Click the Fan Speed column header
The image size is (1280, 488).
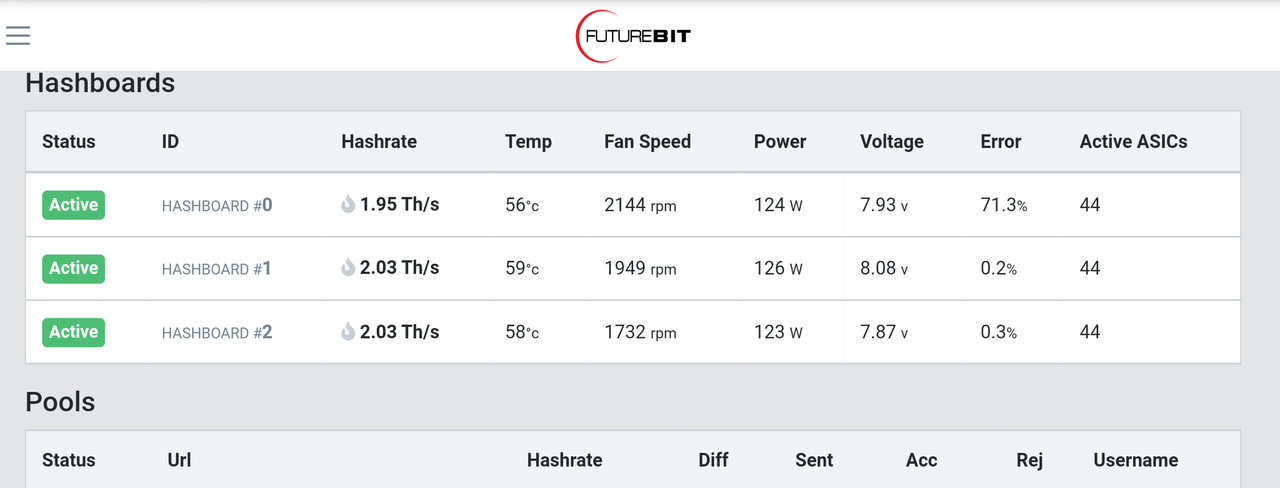(647, 141)
